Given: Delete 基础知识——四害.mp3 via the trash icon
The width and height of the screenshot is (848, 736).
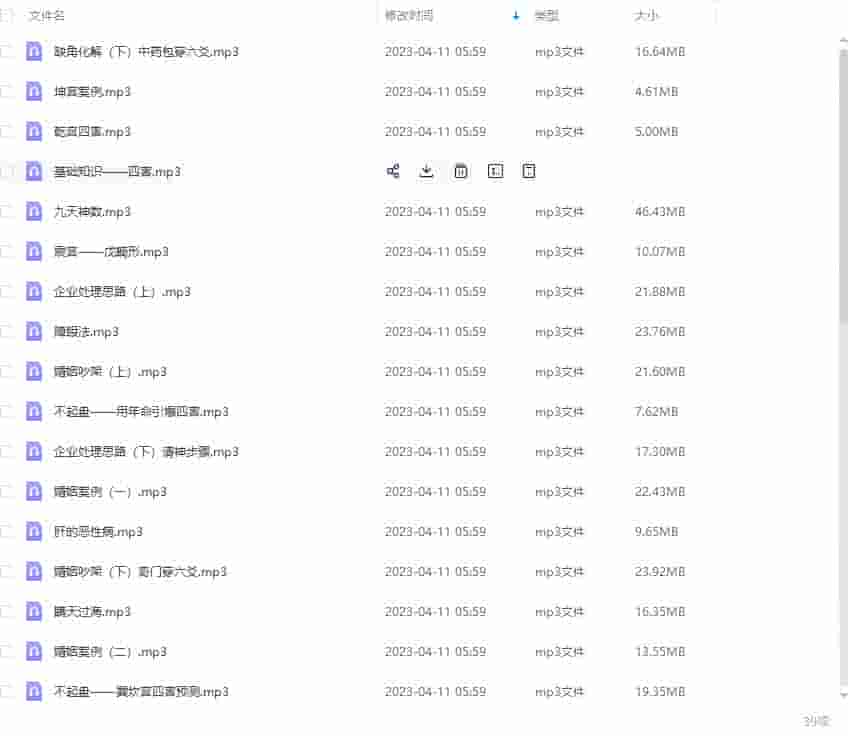Looking at the screenshot, I should click(x=460, y=171).
